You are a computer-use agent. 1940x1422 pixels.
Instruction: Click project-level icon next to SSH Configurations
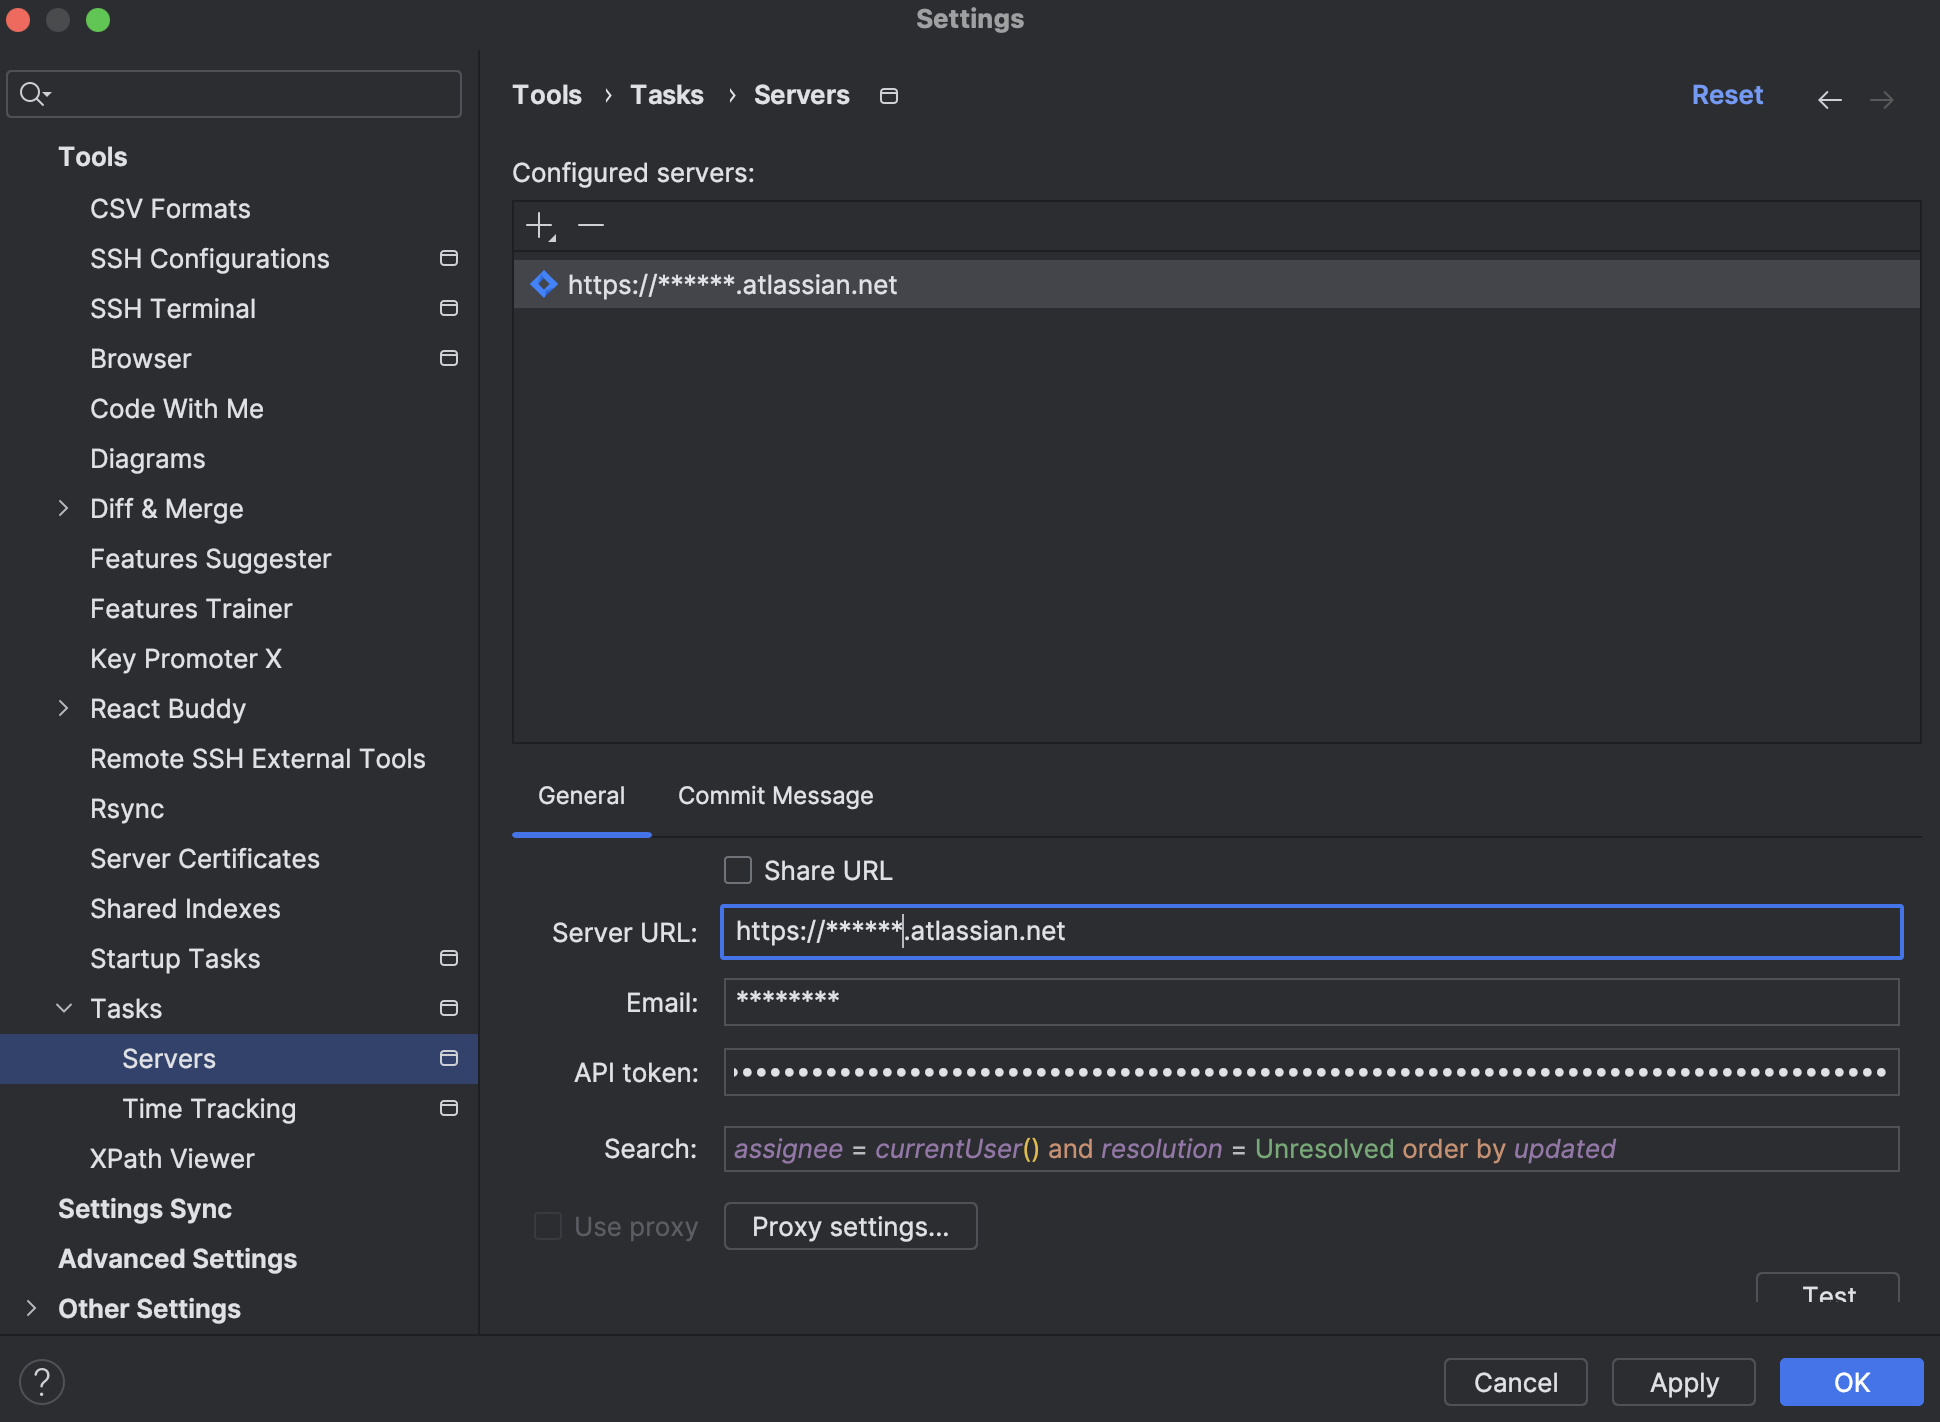[x=449, y=259]
